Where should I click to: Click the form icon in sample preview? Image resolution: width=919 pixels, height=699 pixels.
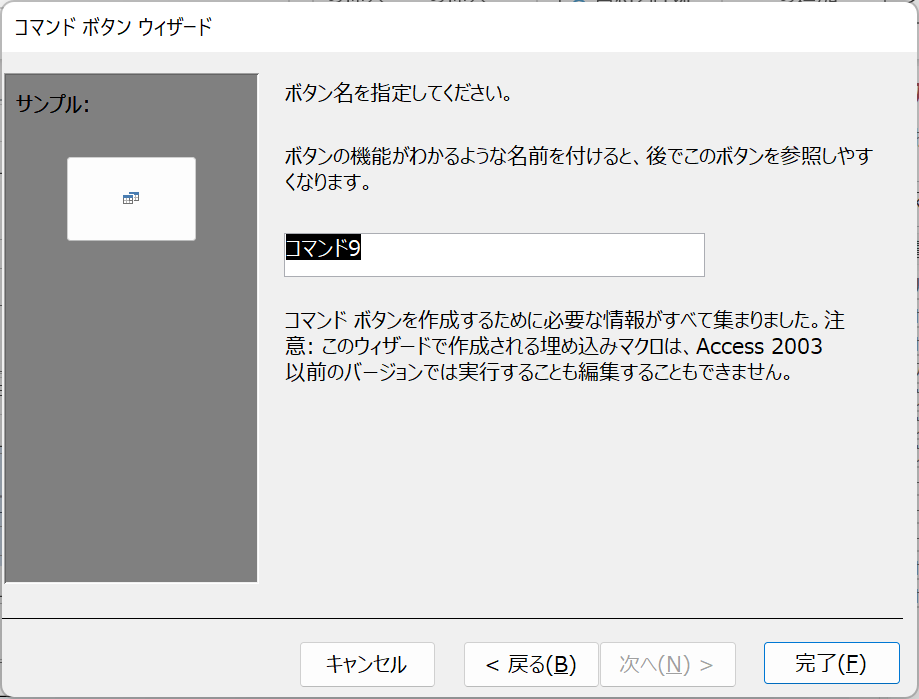coord(131,198)
